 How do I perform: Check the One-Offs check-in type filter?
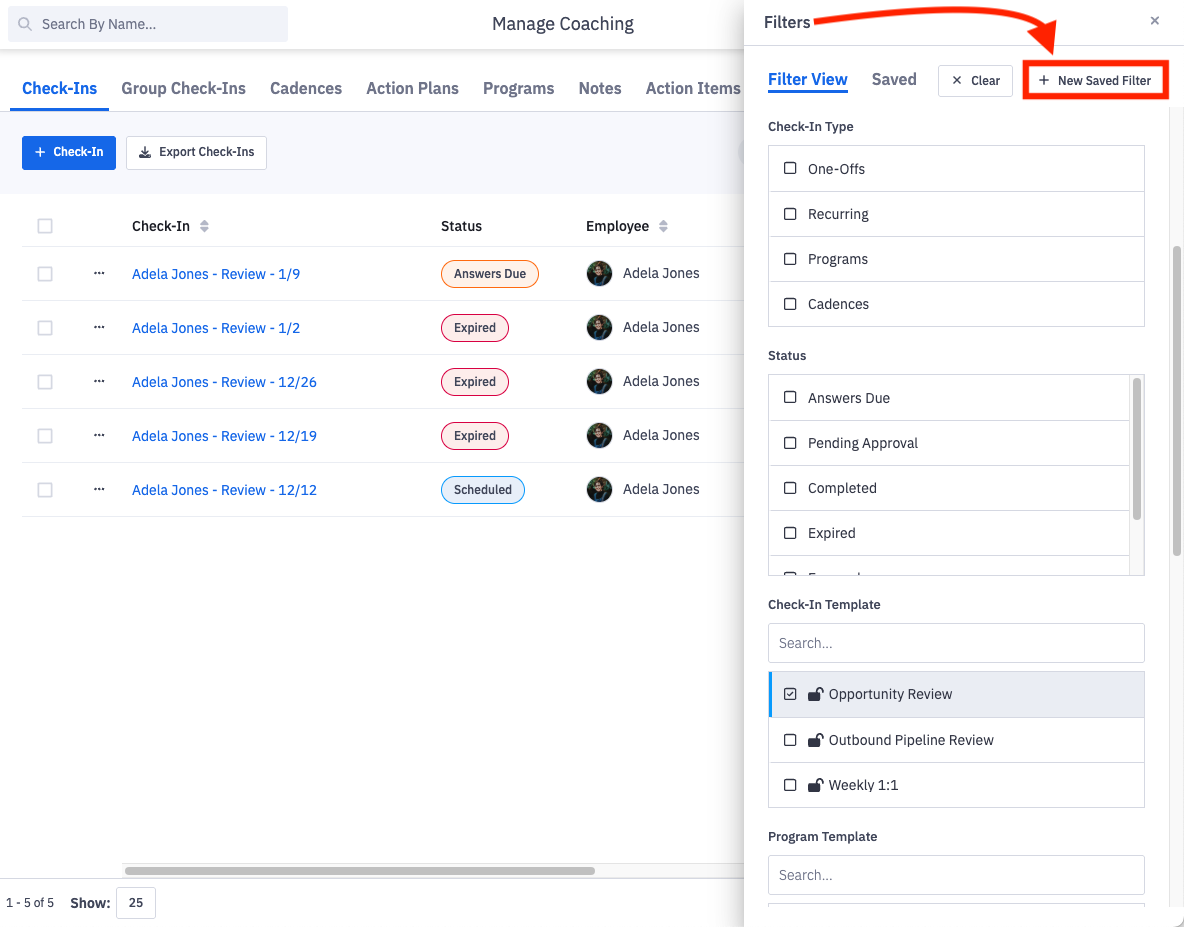pos(790,168)
